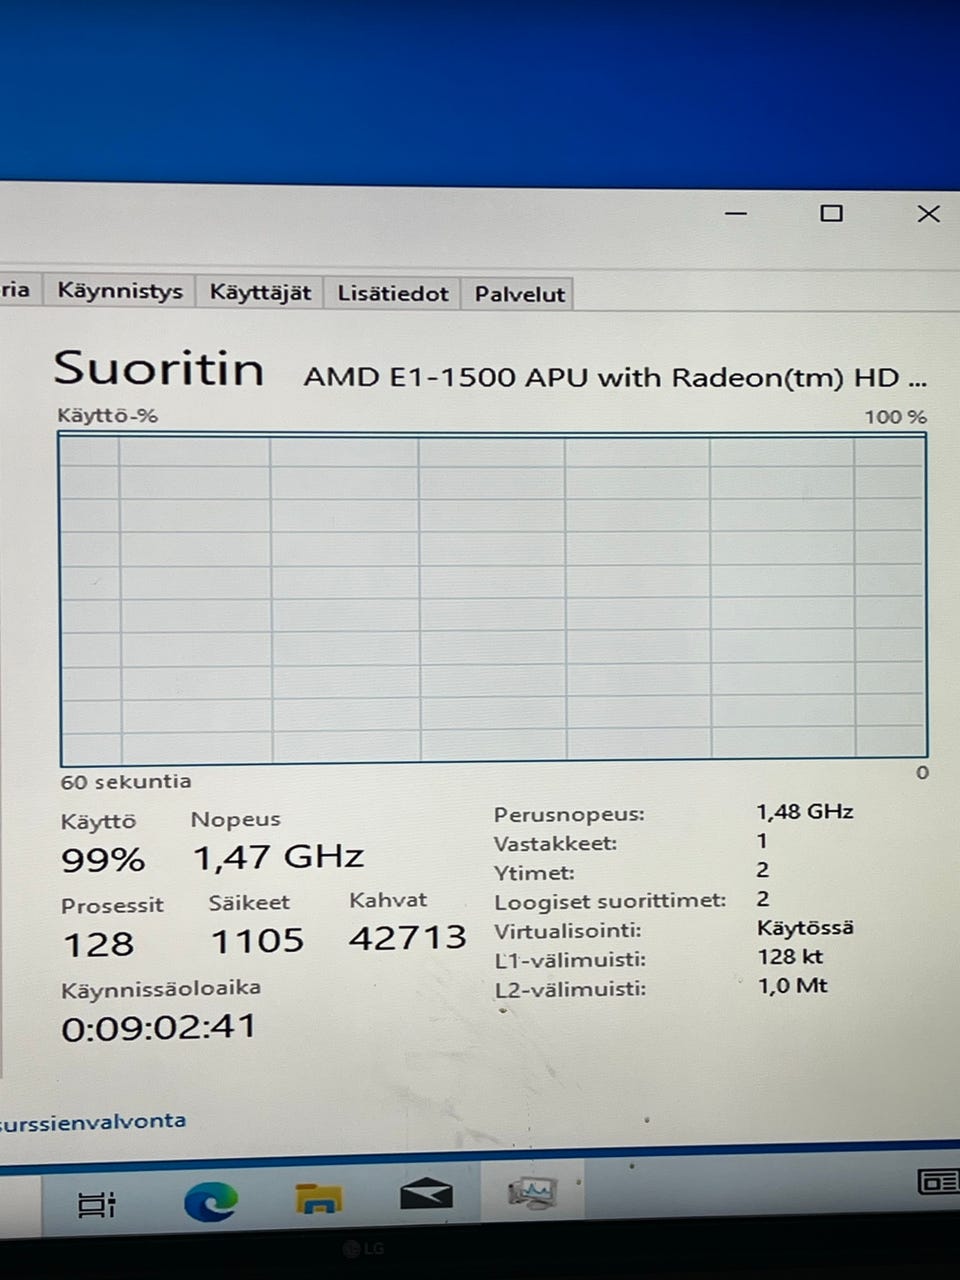Viewport: 960px width, 1280px height.
Task: Select the Lisätiedot tab
Action: 392,294
